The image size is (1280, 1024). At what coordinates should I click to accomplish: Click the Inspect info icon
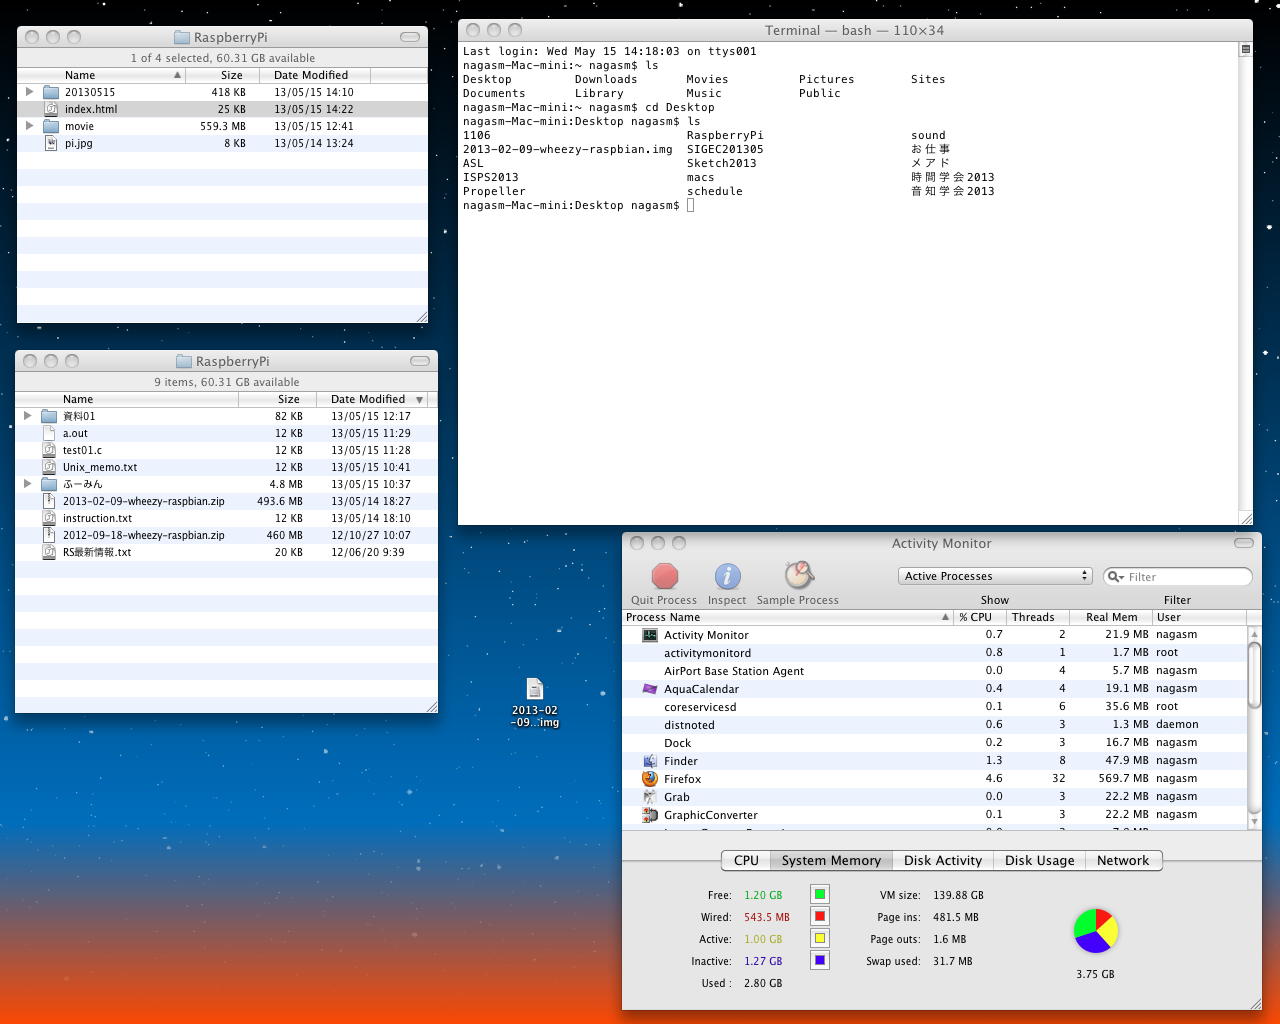point(727,577)
